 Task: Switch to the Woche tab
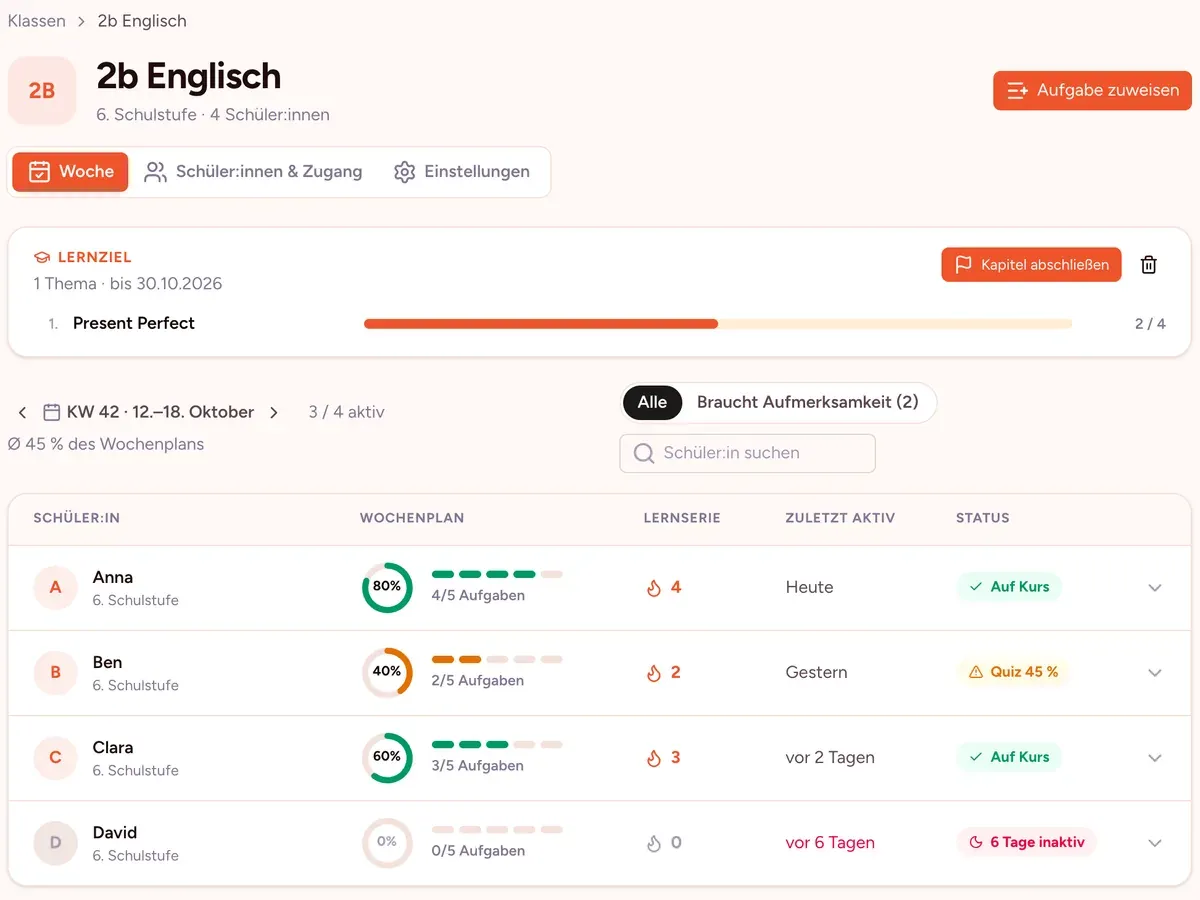pos(70,172)
